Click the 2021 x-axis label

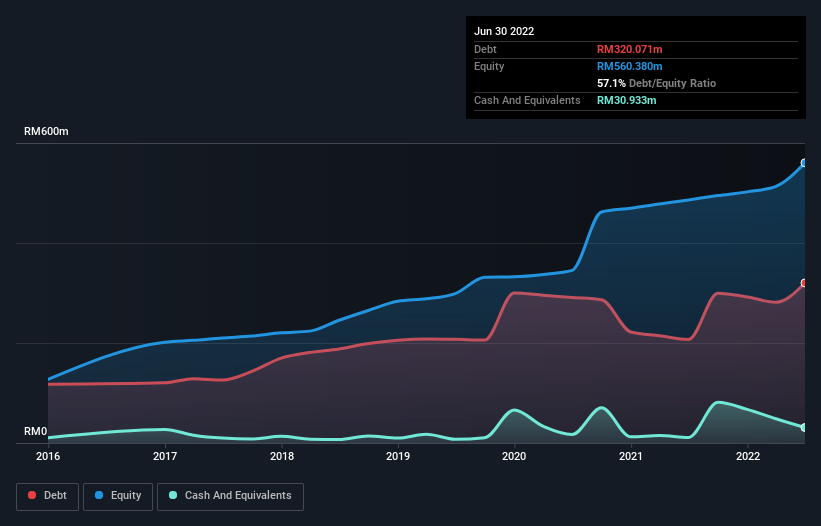coord(631,456)
